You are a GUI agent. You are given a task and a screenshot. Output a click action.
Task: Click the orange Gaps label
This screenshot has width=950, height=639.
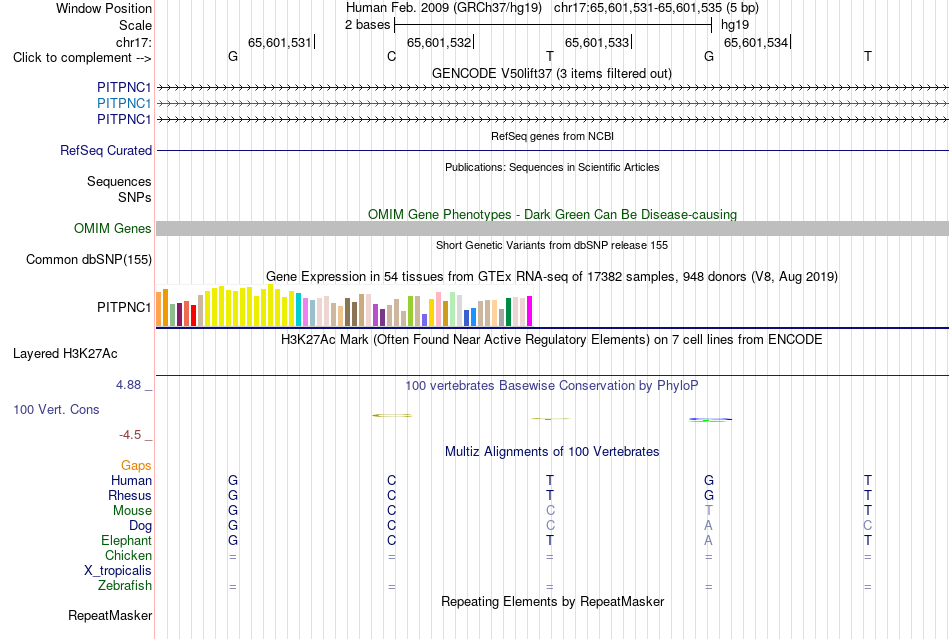click(x=136, y=465)
